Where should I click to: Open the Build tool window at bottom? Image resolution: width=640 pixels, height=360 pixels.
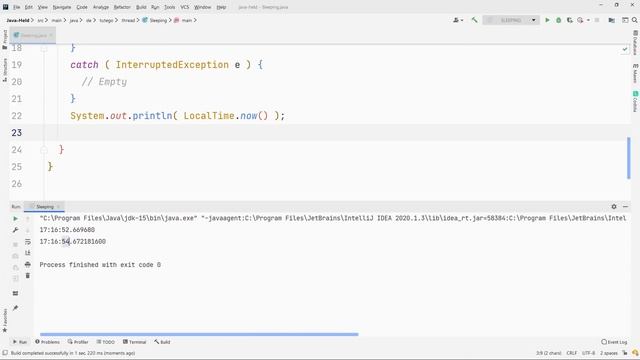(162, 342)
